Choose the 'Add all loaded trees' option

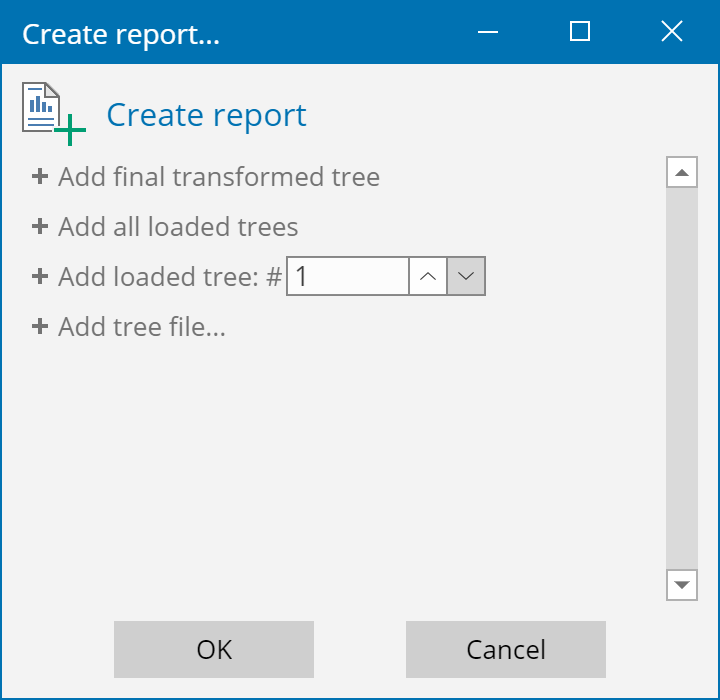click(178, 227)
